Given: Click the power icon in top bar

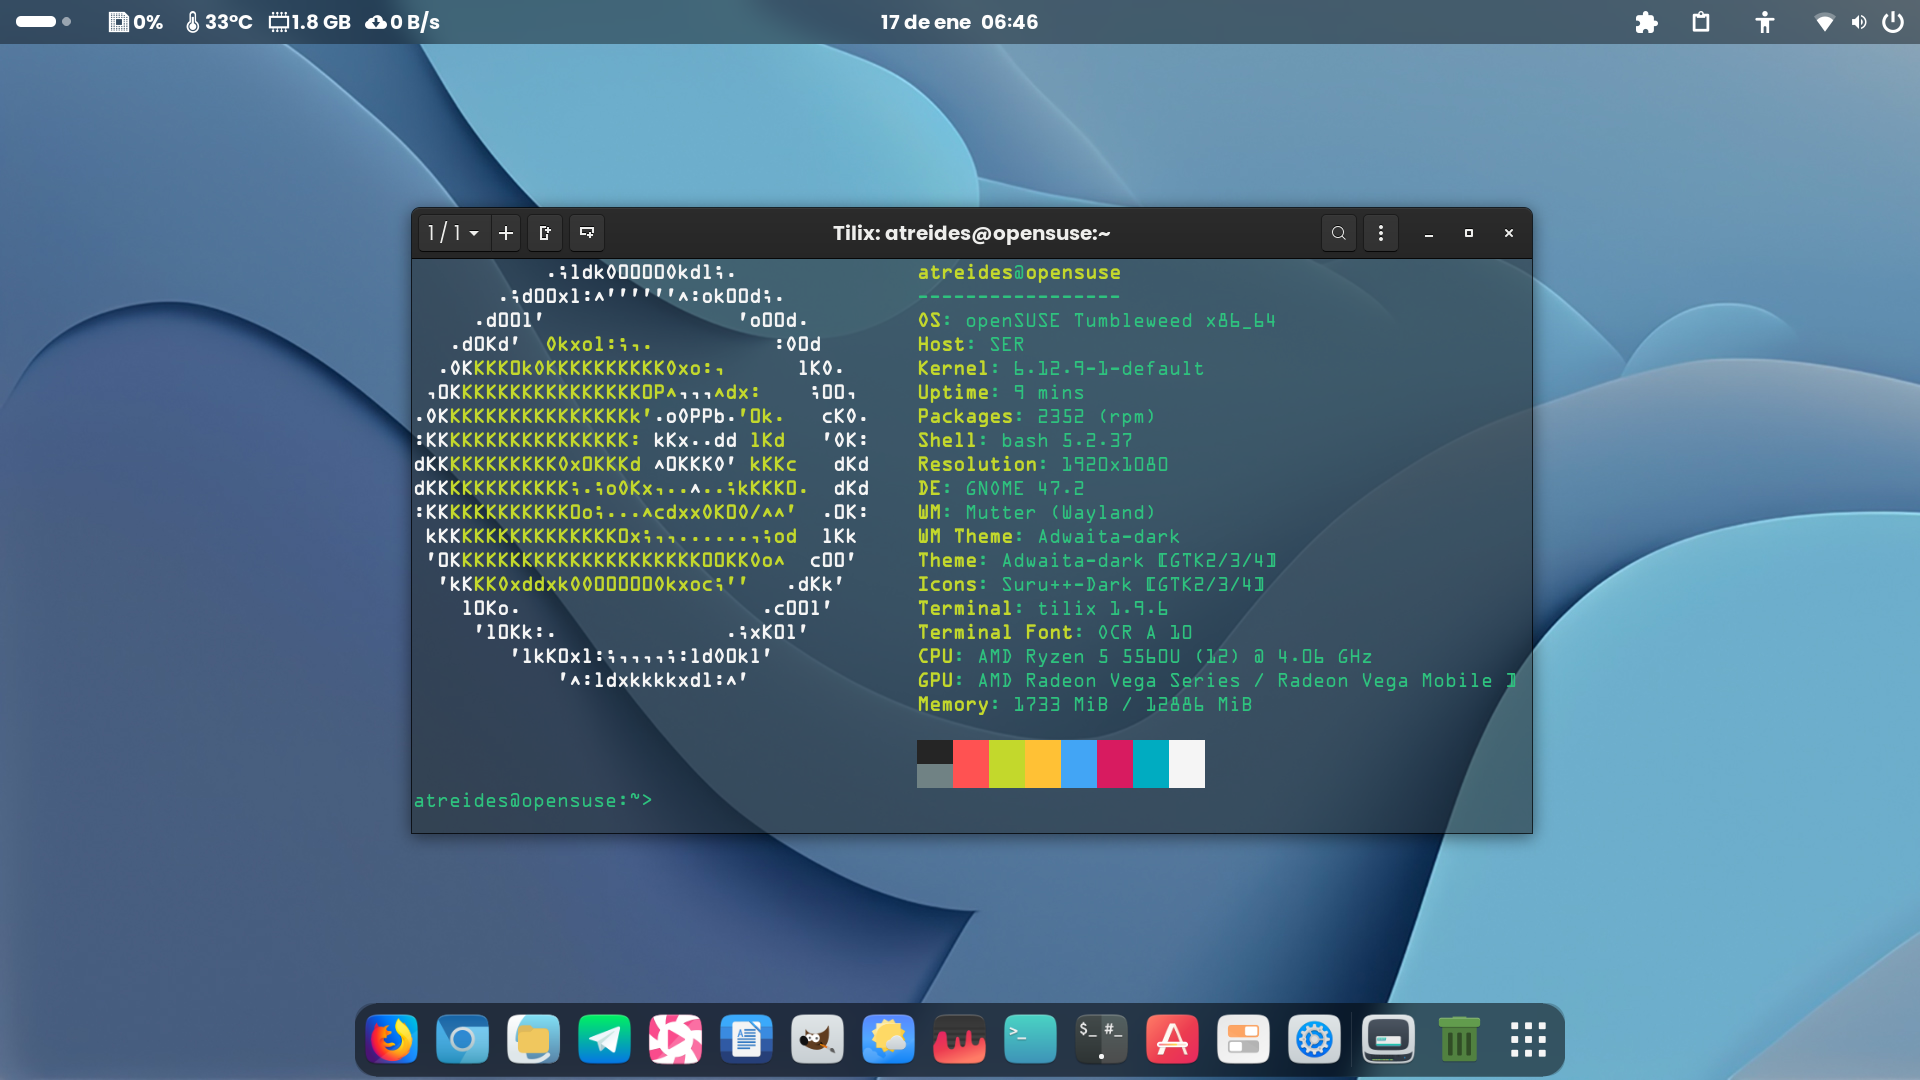Looking at the screenshot, I should coord(1893,22).
